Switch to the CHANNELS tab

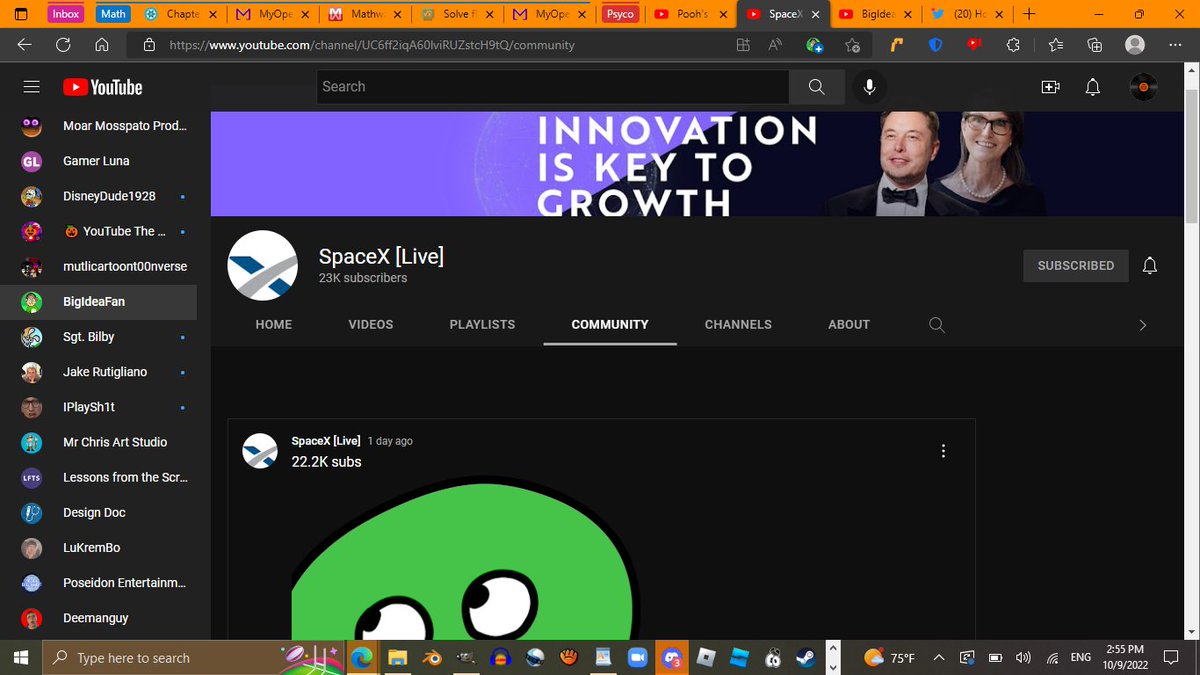pyautogui.click(x=738, y=324)
